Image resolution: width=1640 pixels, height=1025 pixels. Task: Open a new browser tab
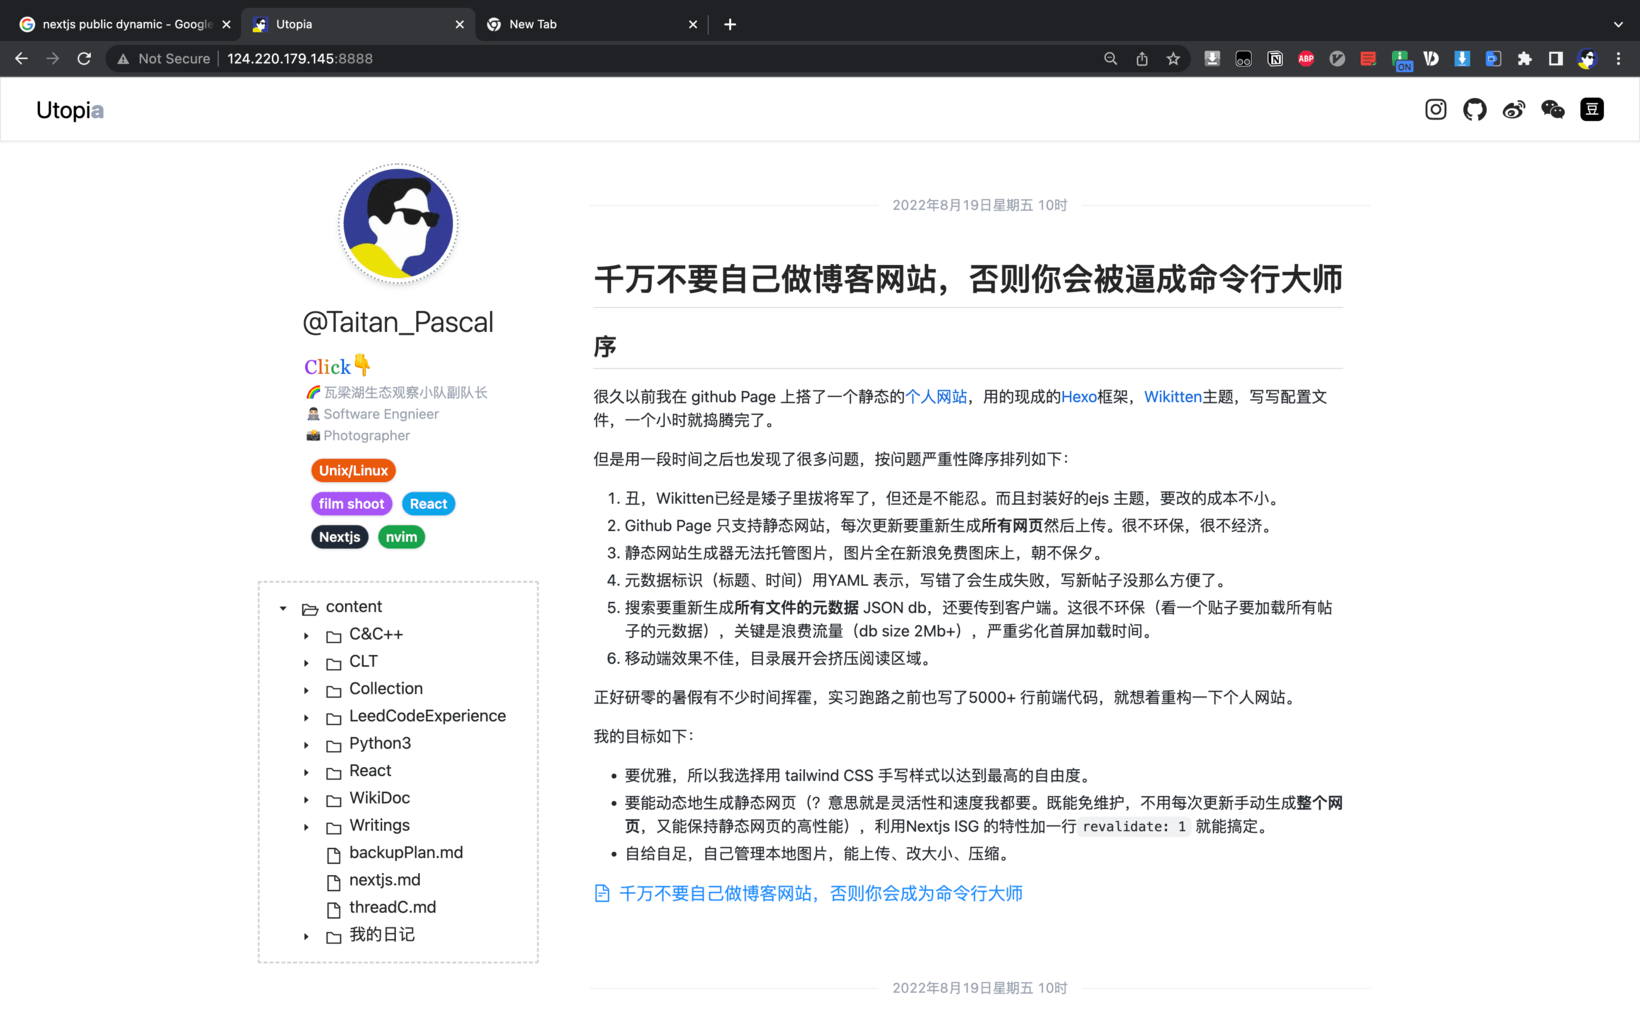730,24
